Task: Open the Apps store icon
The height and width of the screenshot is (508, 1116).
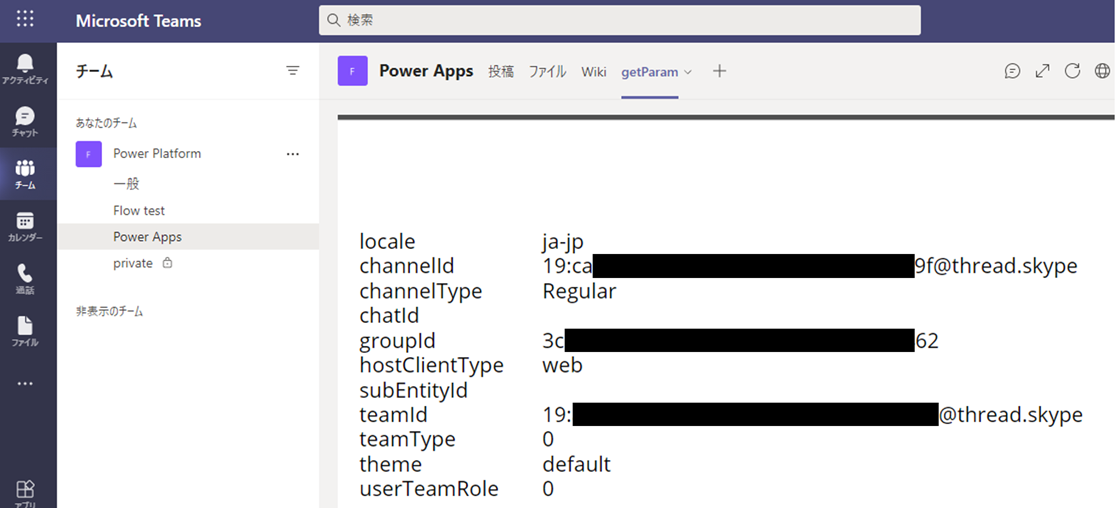Action: click(x=25, y=492)
